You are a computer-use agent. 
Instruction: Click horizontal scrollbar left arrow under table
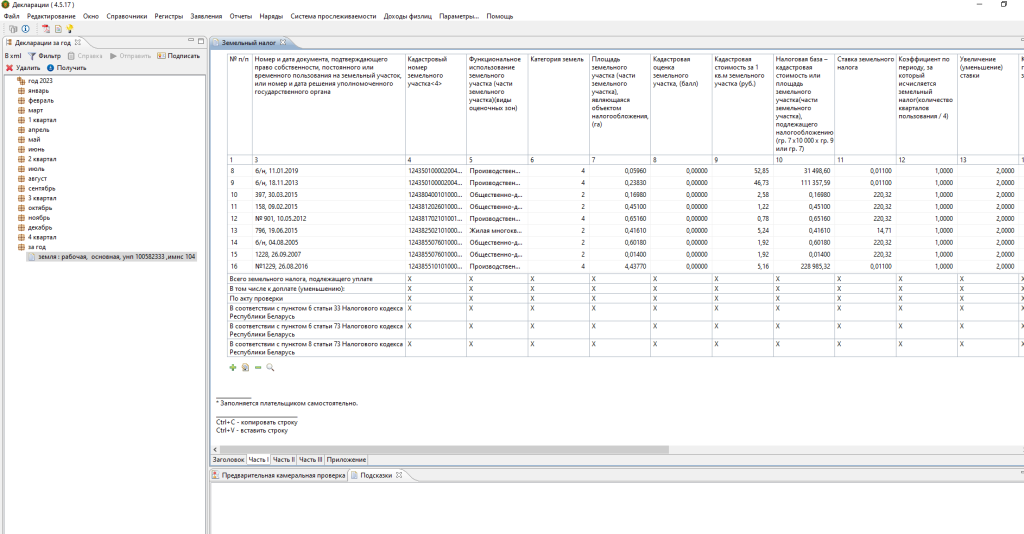[215, 448]
